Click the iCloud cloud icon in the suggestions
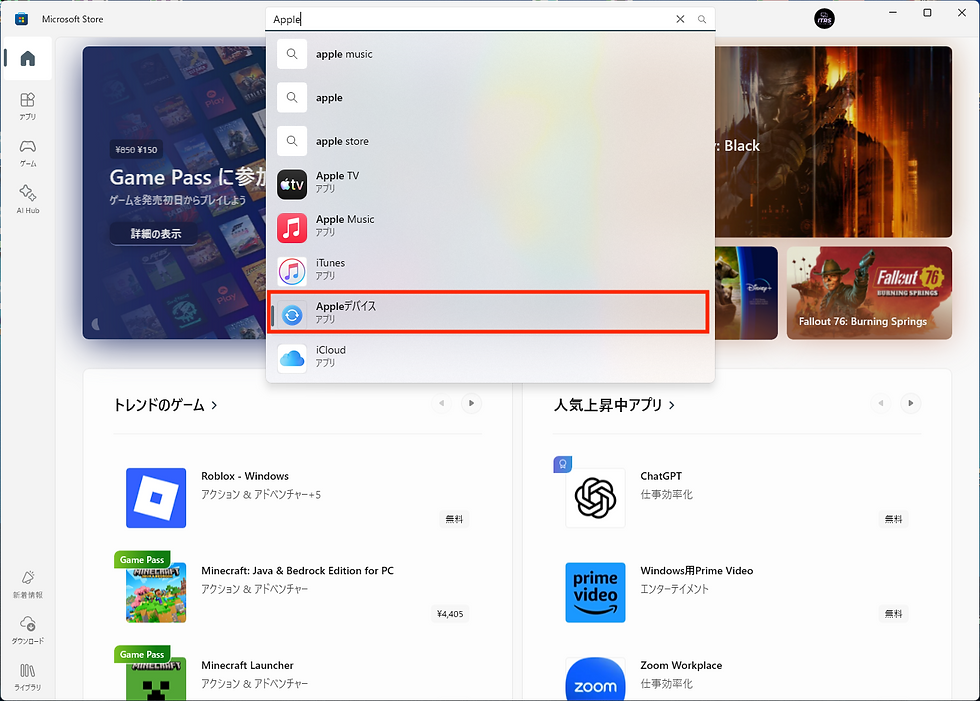The height and width of the screenshot is (701, 980). tap(292, 359)
